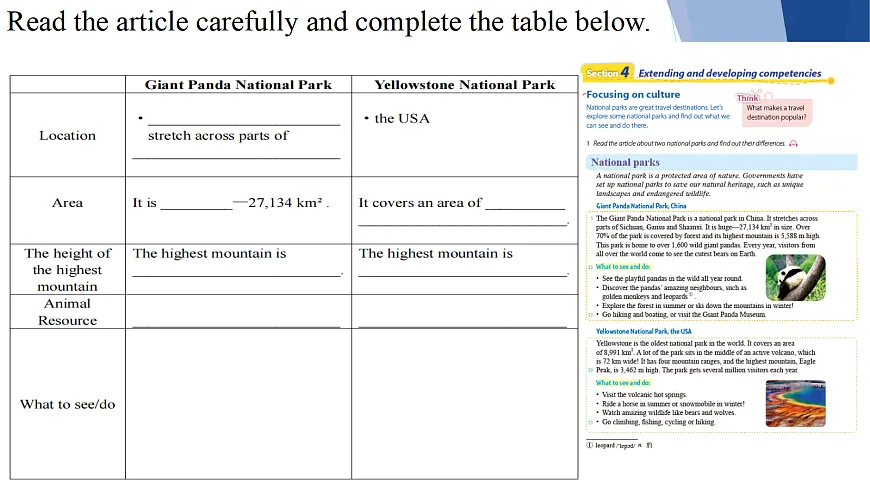Click the 'National parks' article title banner
The width and height of the screenshot is (870, 489).
[625, 162]
